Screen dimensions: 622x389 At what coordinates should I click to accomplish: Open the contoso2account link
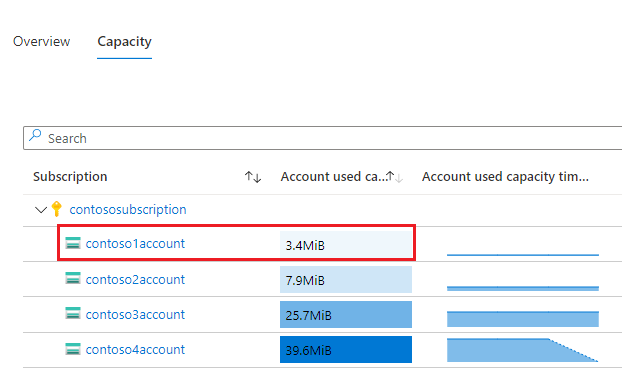[135, 280]
